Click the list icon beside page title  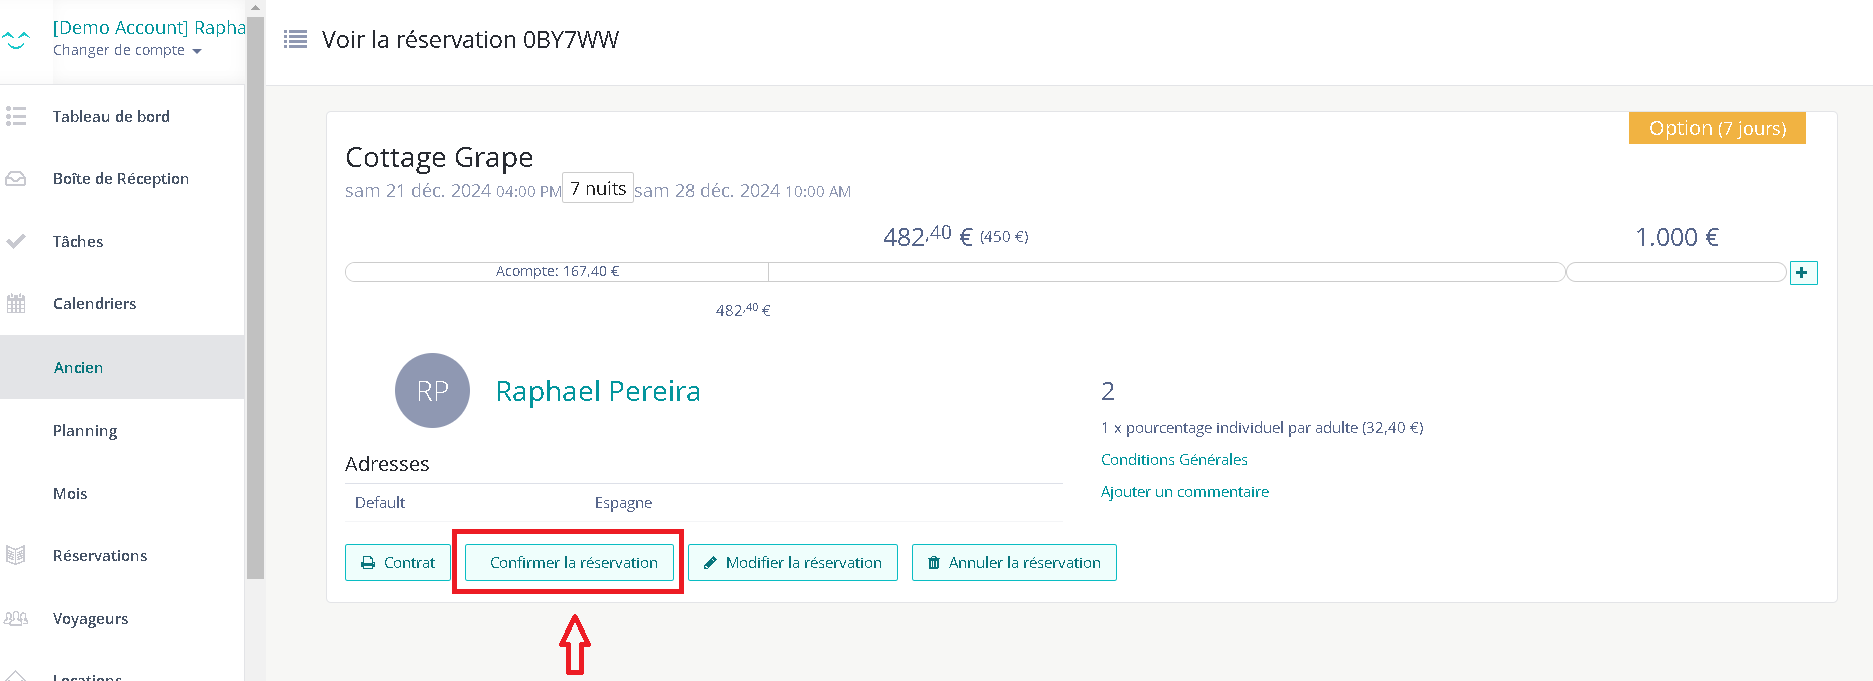pyautogui.click(x=295, y=40)
